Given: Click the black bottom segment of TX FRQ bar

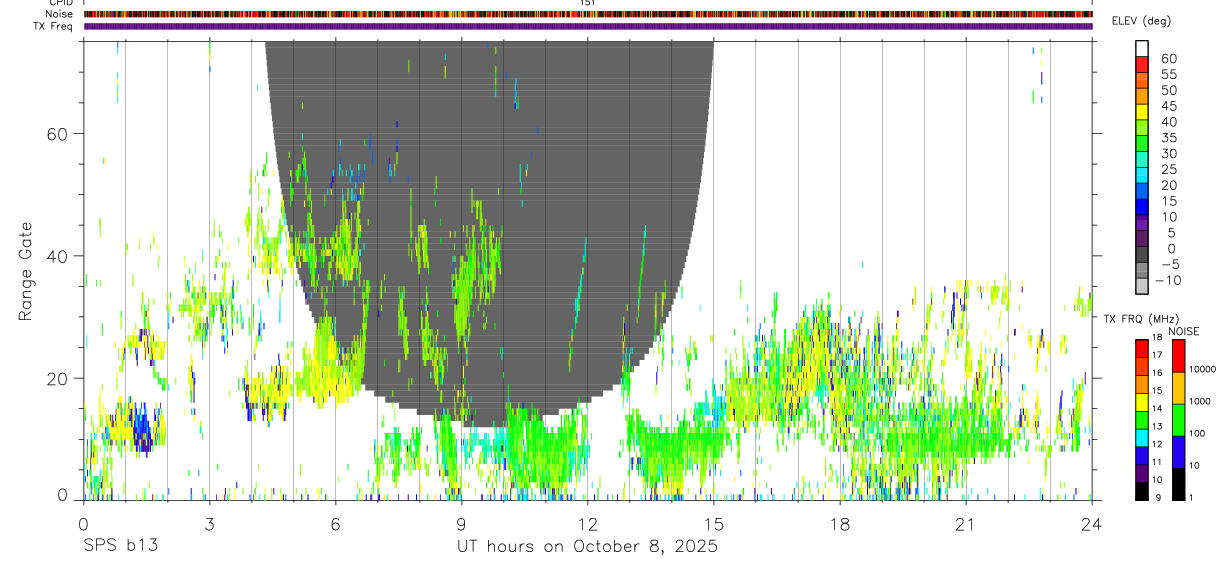Looking at the screenshot, I should click(1142, 490).
